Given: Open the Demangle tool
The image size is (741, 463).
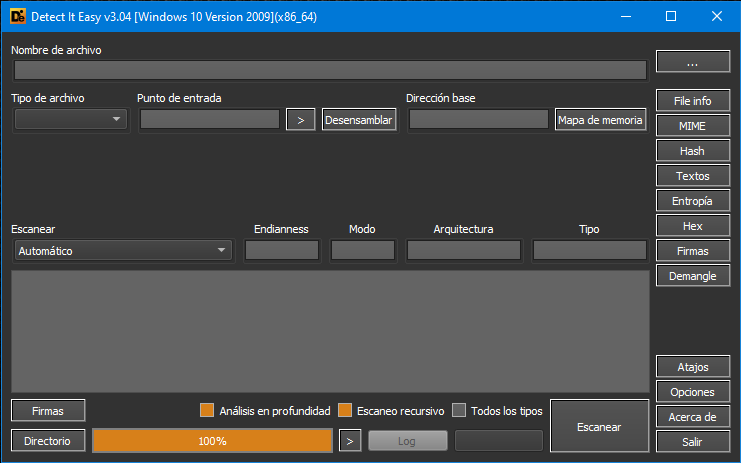Looking at the screenshot, I should [x=693, y=276].
